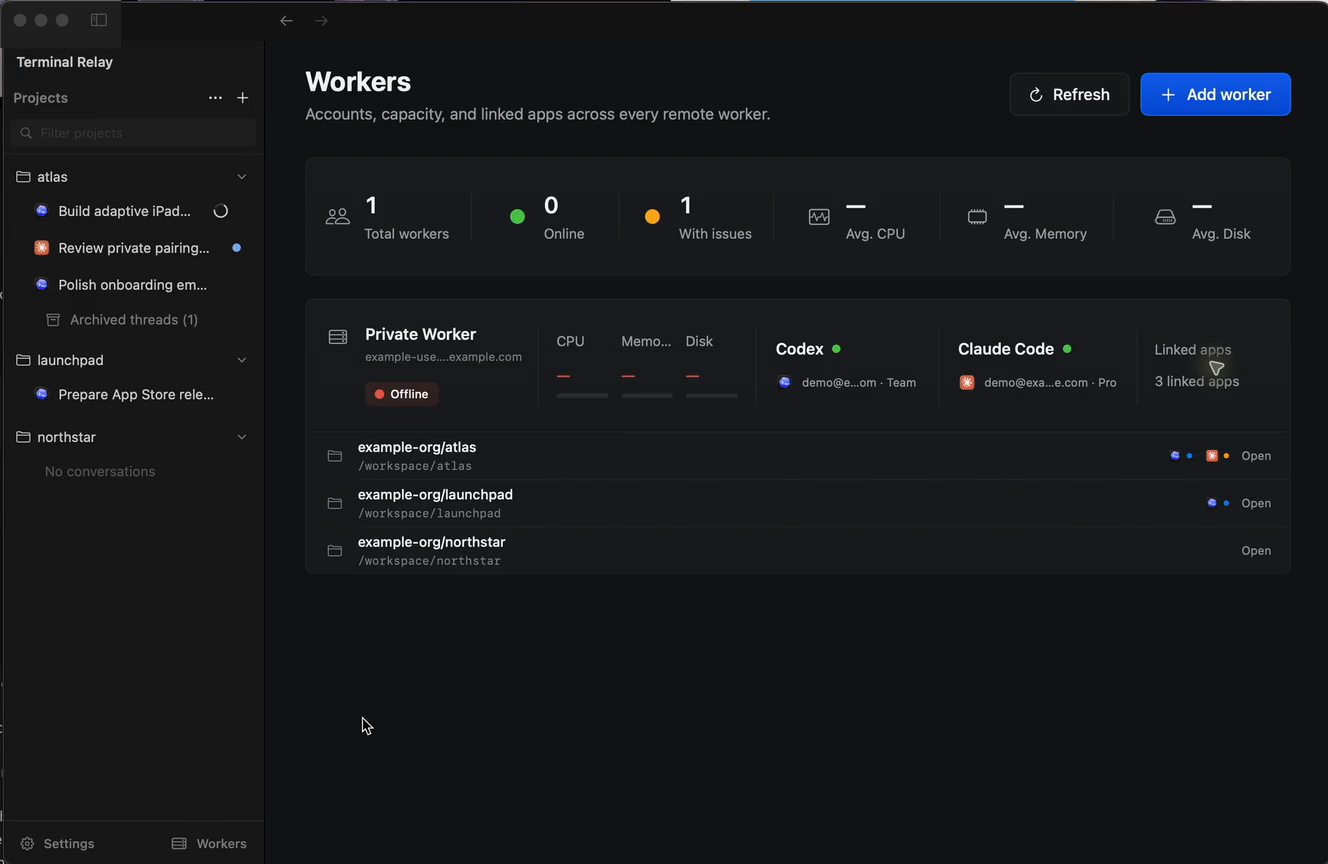Open Archived threads (1)

pos(134,320)
